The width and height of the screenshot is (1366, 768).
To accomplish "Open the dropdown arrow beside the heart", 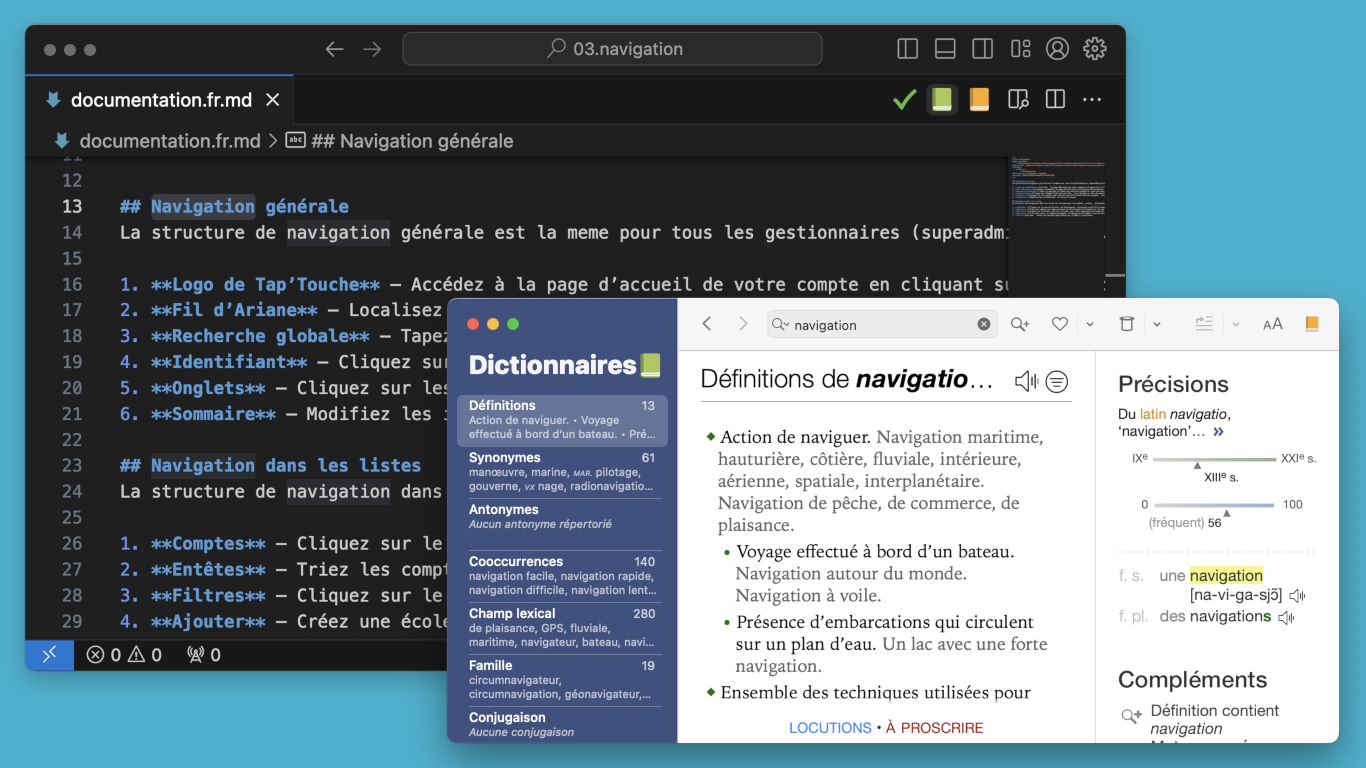I will click(x=1089, y=324).
